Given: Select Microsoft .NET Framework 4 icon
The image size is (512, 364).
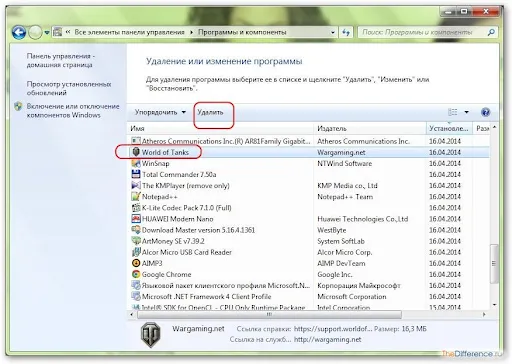Looking at the screenshot, I should (136, 297).
